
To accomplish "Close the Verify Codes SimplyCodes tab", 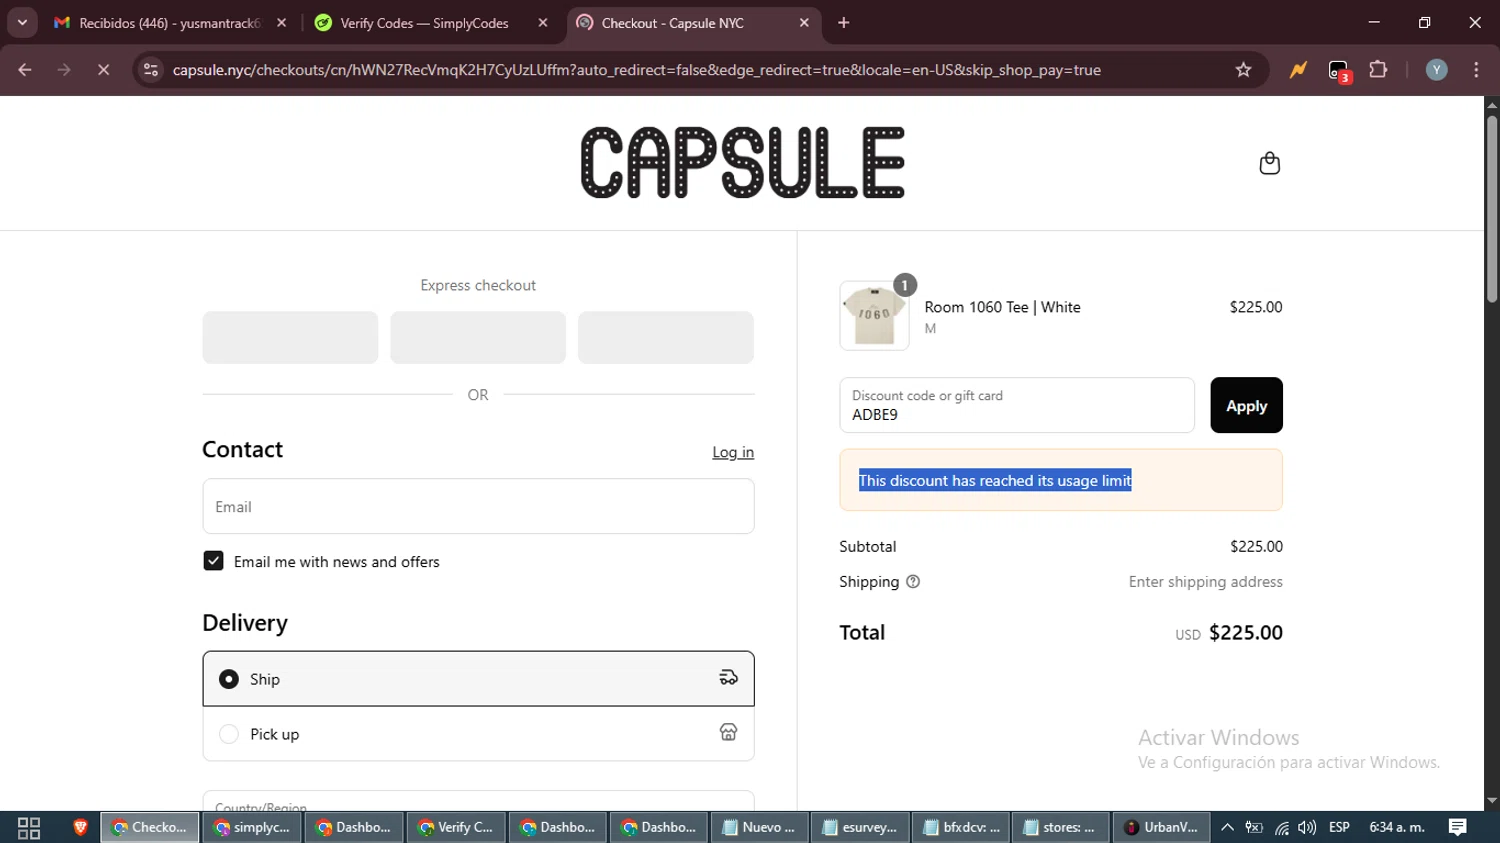I will point(543,23).
